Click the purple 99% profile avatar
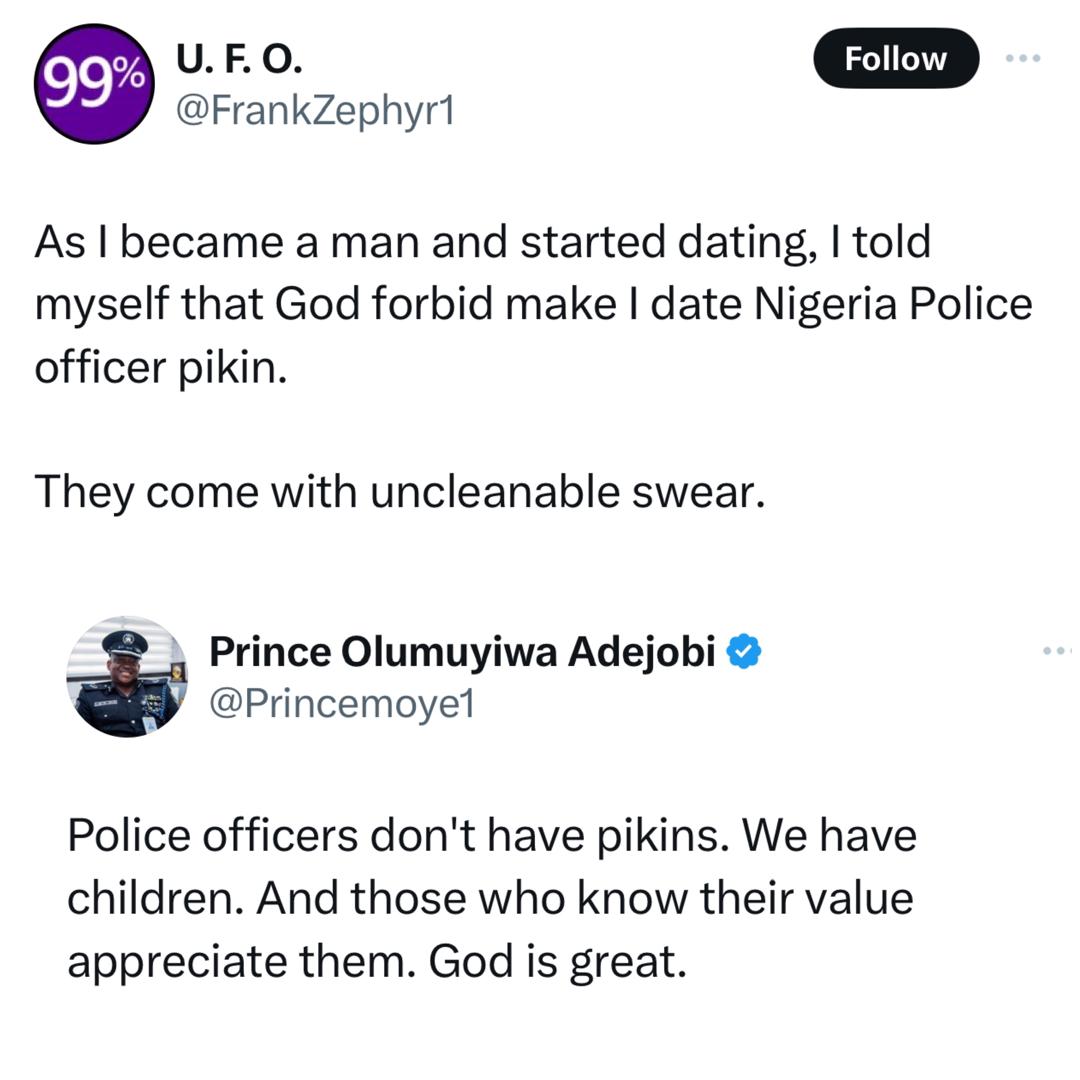1080x1080 pixels. coord(94,84)
